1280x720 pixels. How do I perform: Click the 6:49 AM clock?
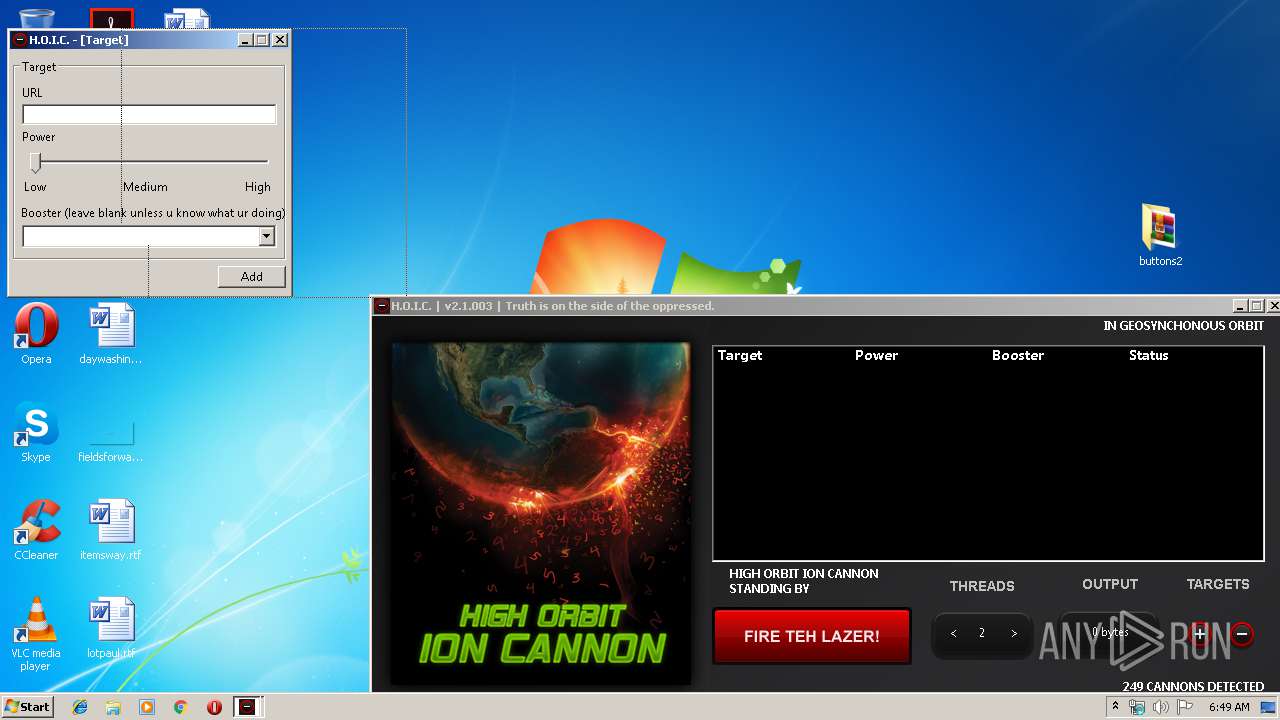[1229, 707]
